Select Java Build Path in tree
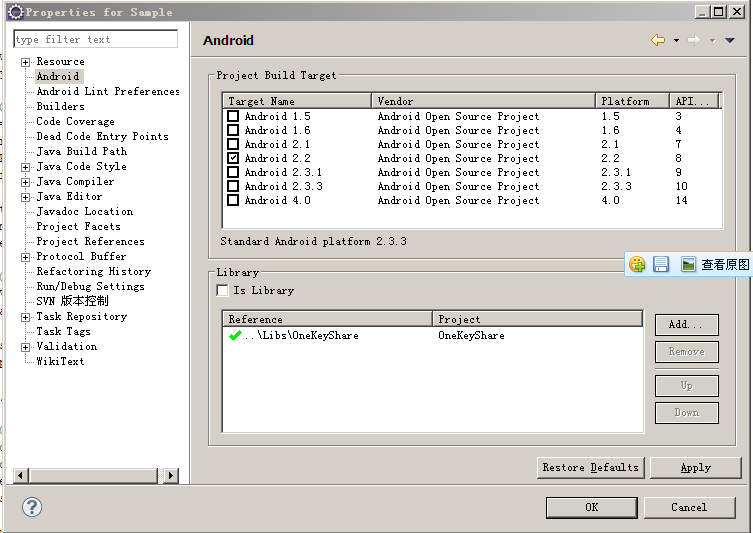 coord(82,151)
